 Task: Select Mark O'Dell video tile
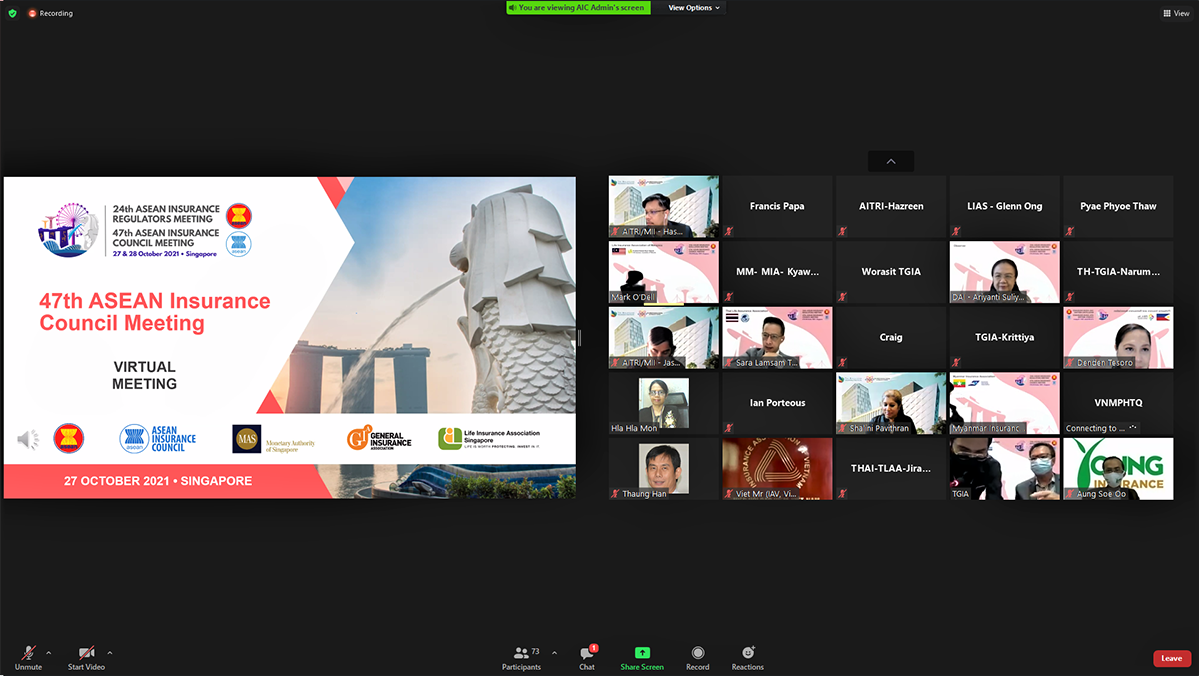point(664,272)
